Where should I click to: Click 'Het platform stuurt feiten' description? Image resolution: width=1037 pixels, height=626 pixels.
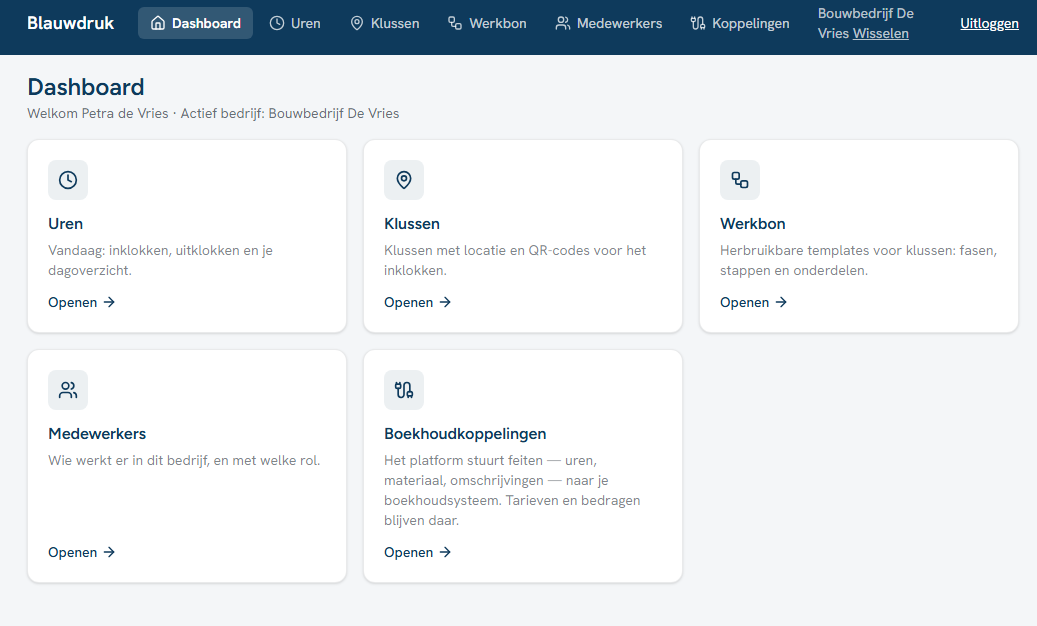(513, 490)
